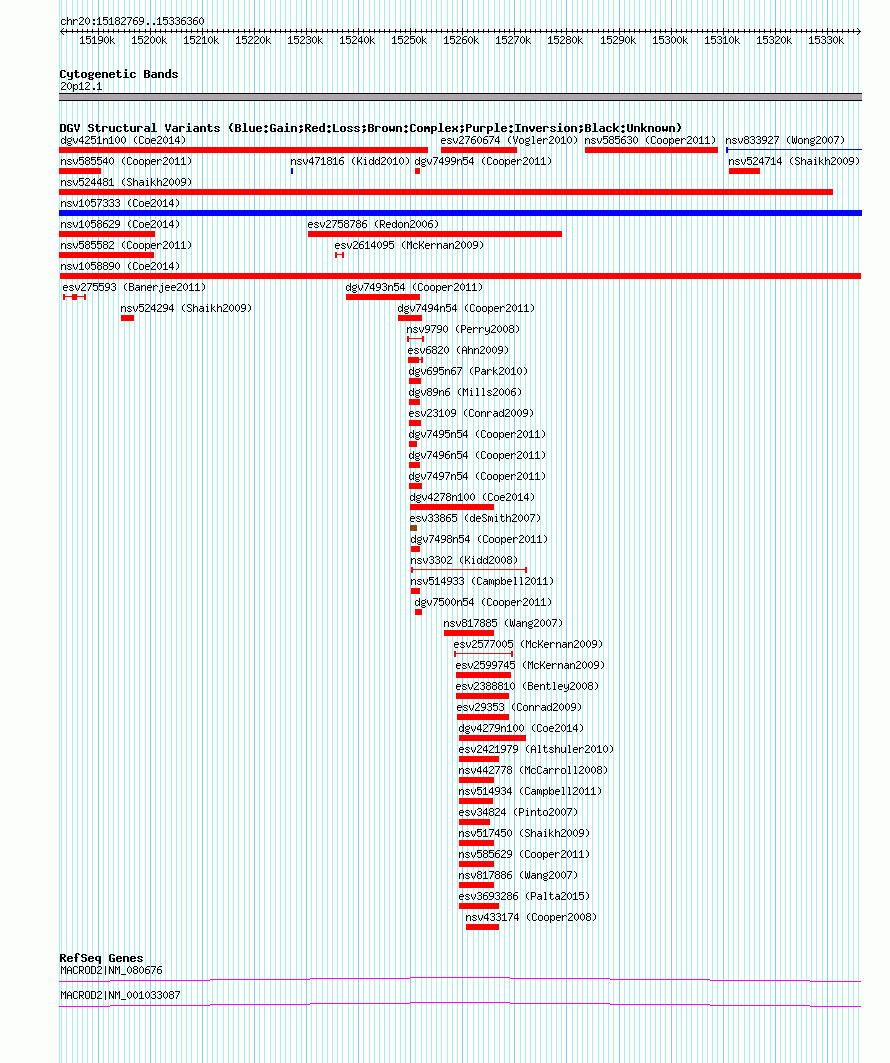Click the esv2614095 (McKernan2009) label
The height and width of the screenshot is (1063, 890).
409,245
